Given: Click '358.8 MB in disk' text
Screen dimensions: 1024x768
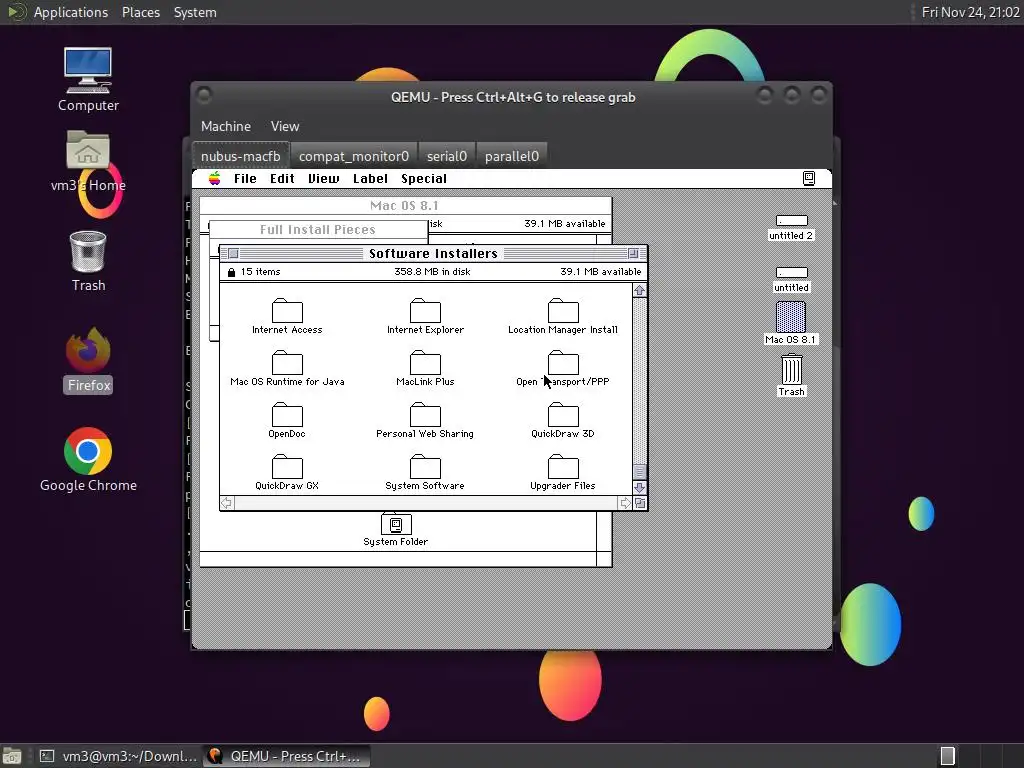Looking at the screenshot, I should point(432,272).
